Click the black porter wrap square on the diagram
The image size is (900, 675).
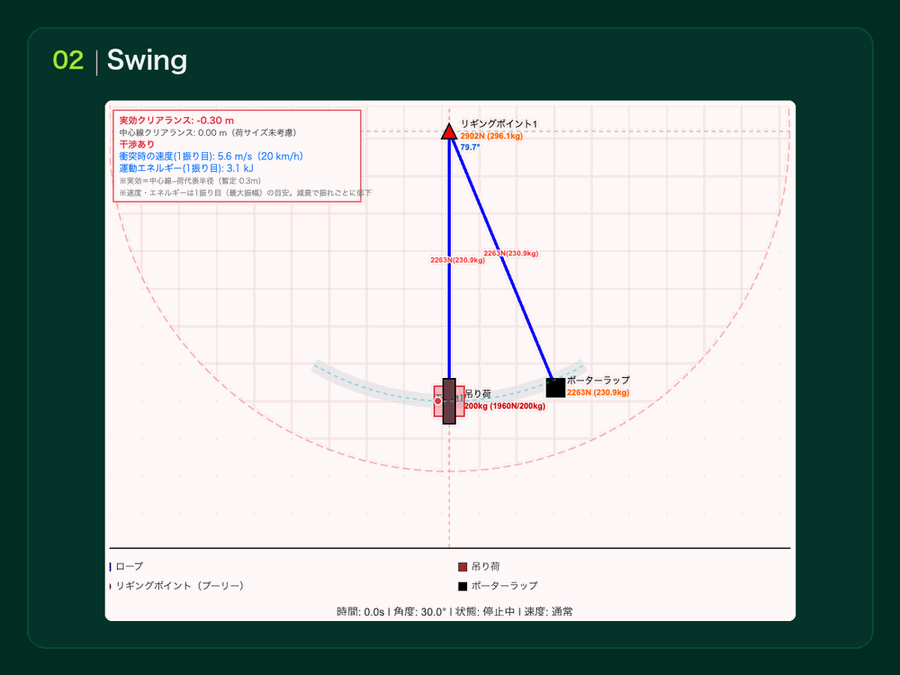click(x=555, y=388)
